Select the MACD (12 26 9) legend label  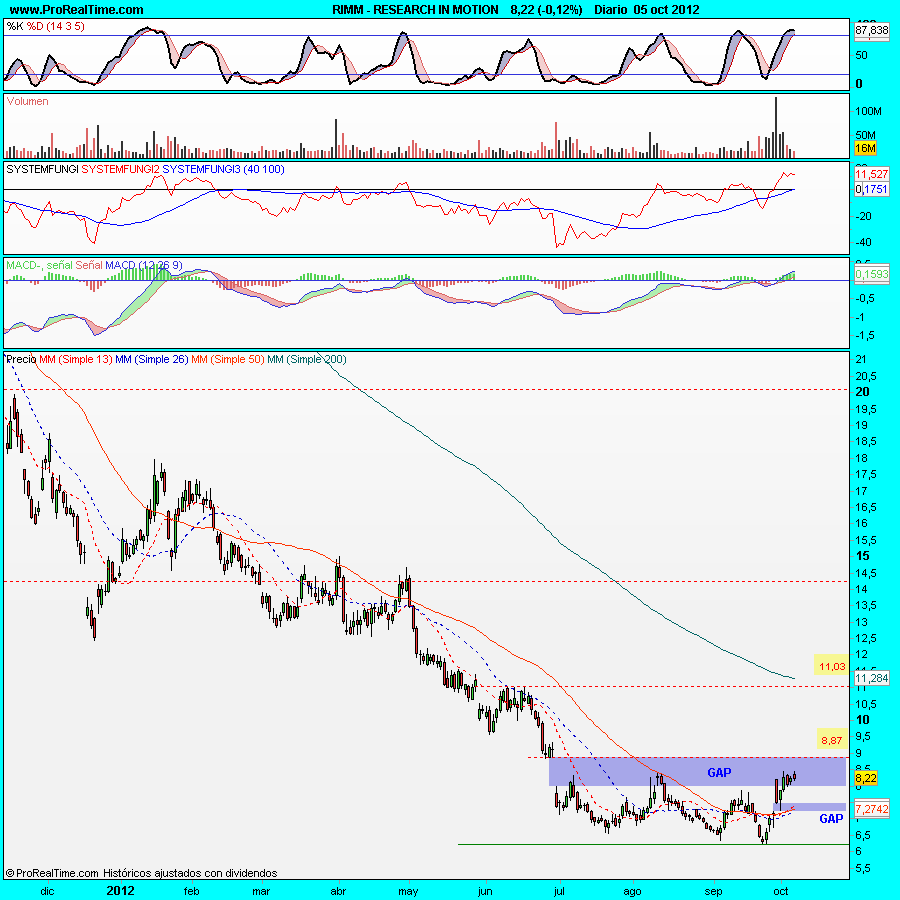click(x=143, y=265)
